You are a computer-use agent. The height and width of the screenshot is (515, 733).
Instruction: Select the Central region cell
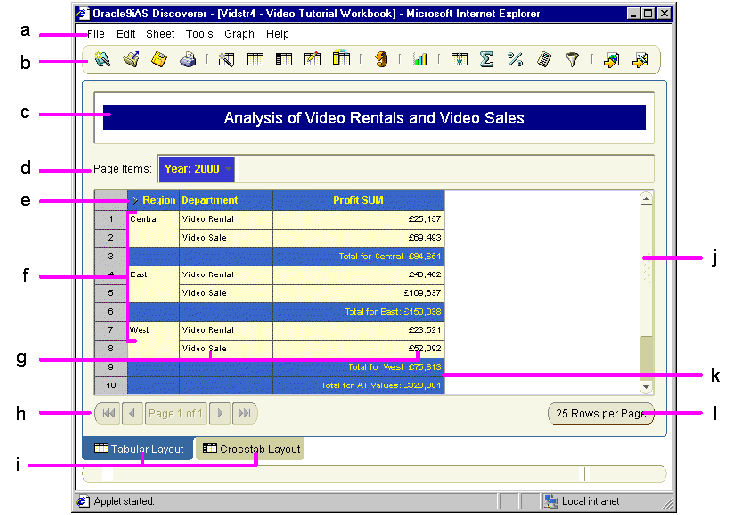[x=153, y=229]
